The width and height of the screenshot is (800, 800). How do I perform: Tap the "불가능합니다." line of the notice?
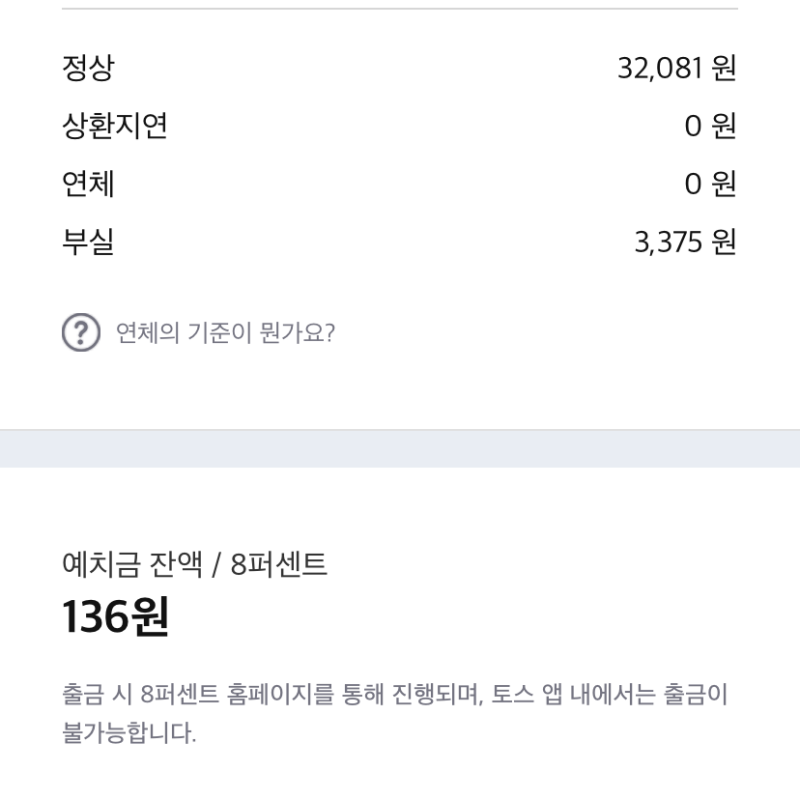129,733
